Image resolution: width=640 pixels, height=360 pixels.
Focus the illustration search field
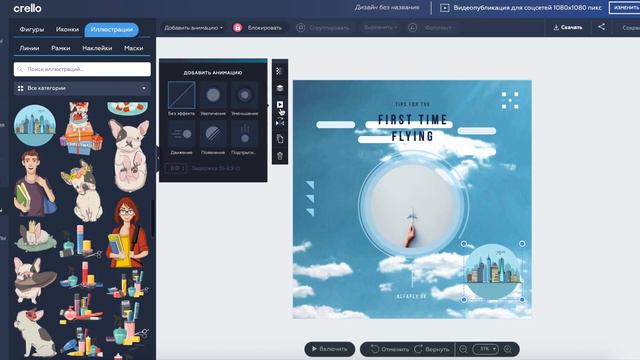[82, 69]
